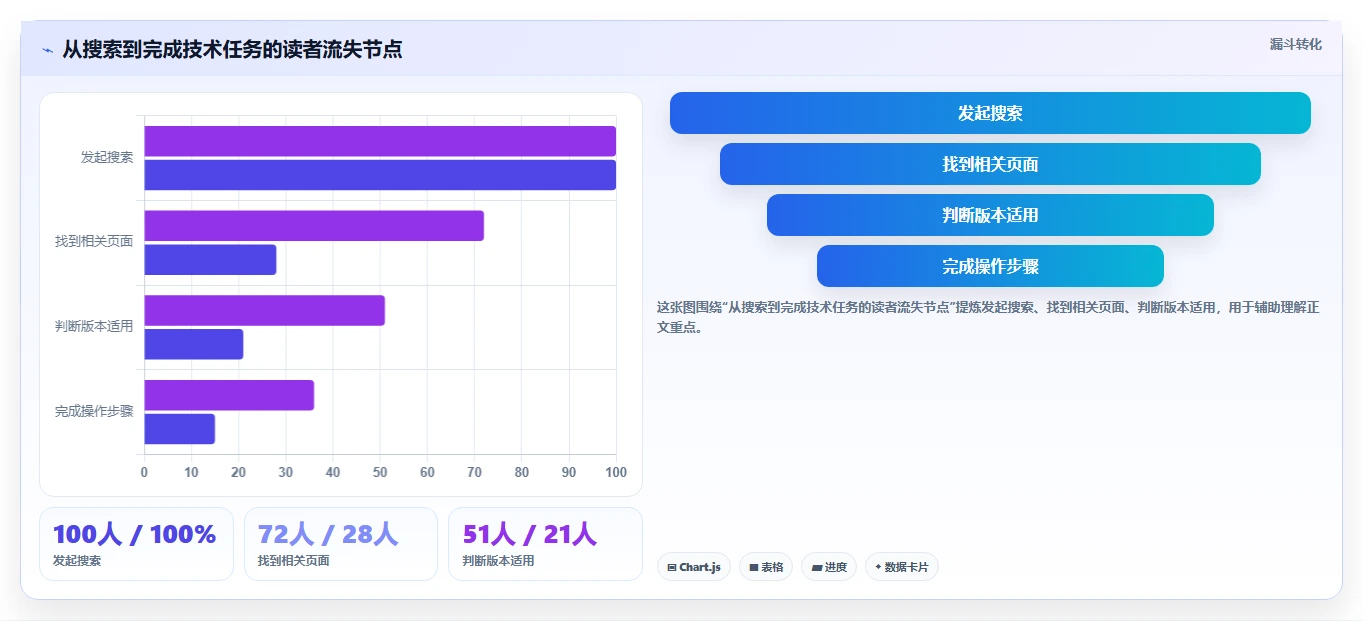Click the 表格 tag
1363x621 pixels.
pyautogui.click(x=766, y=567)
